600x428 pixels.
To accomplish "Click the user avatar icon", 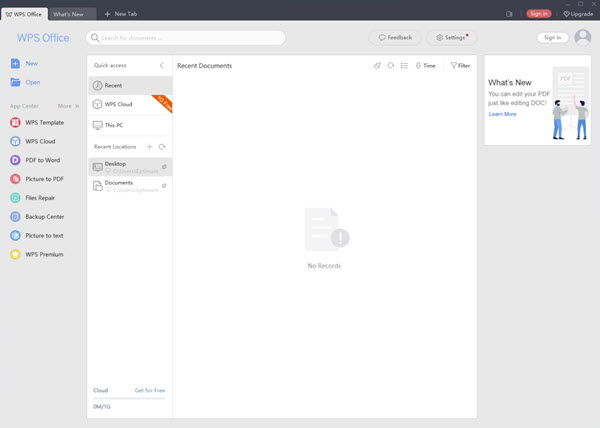I will 583,37.
